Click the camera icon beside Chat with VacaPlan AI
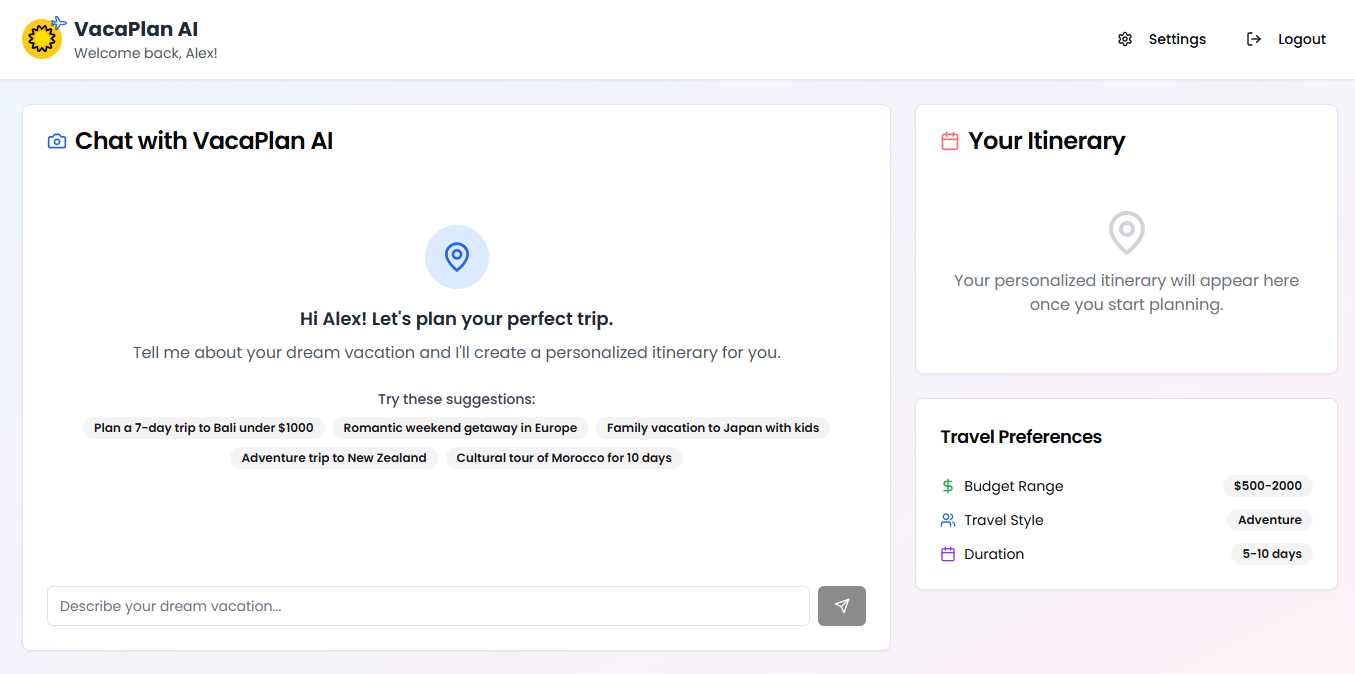 click(x=57, y=140)
